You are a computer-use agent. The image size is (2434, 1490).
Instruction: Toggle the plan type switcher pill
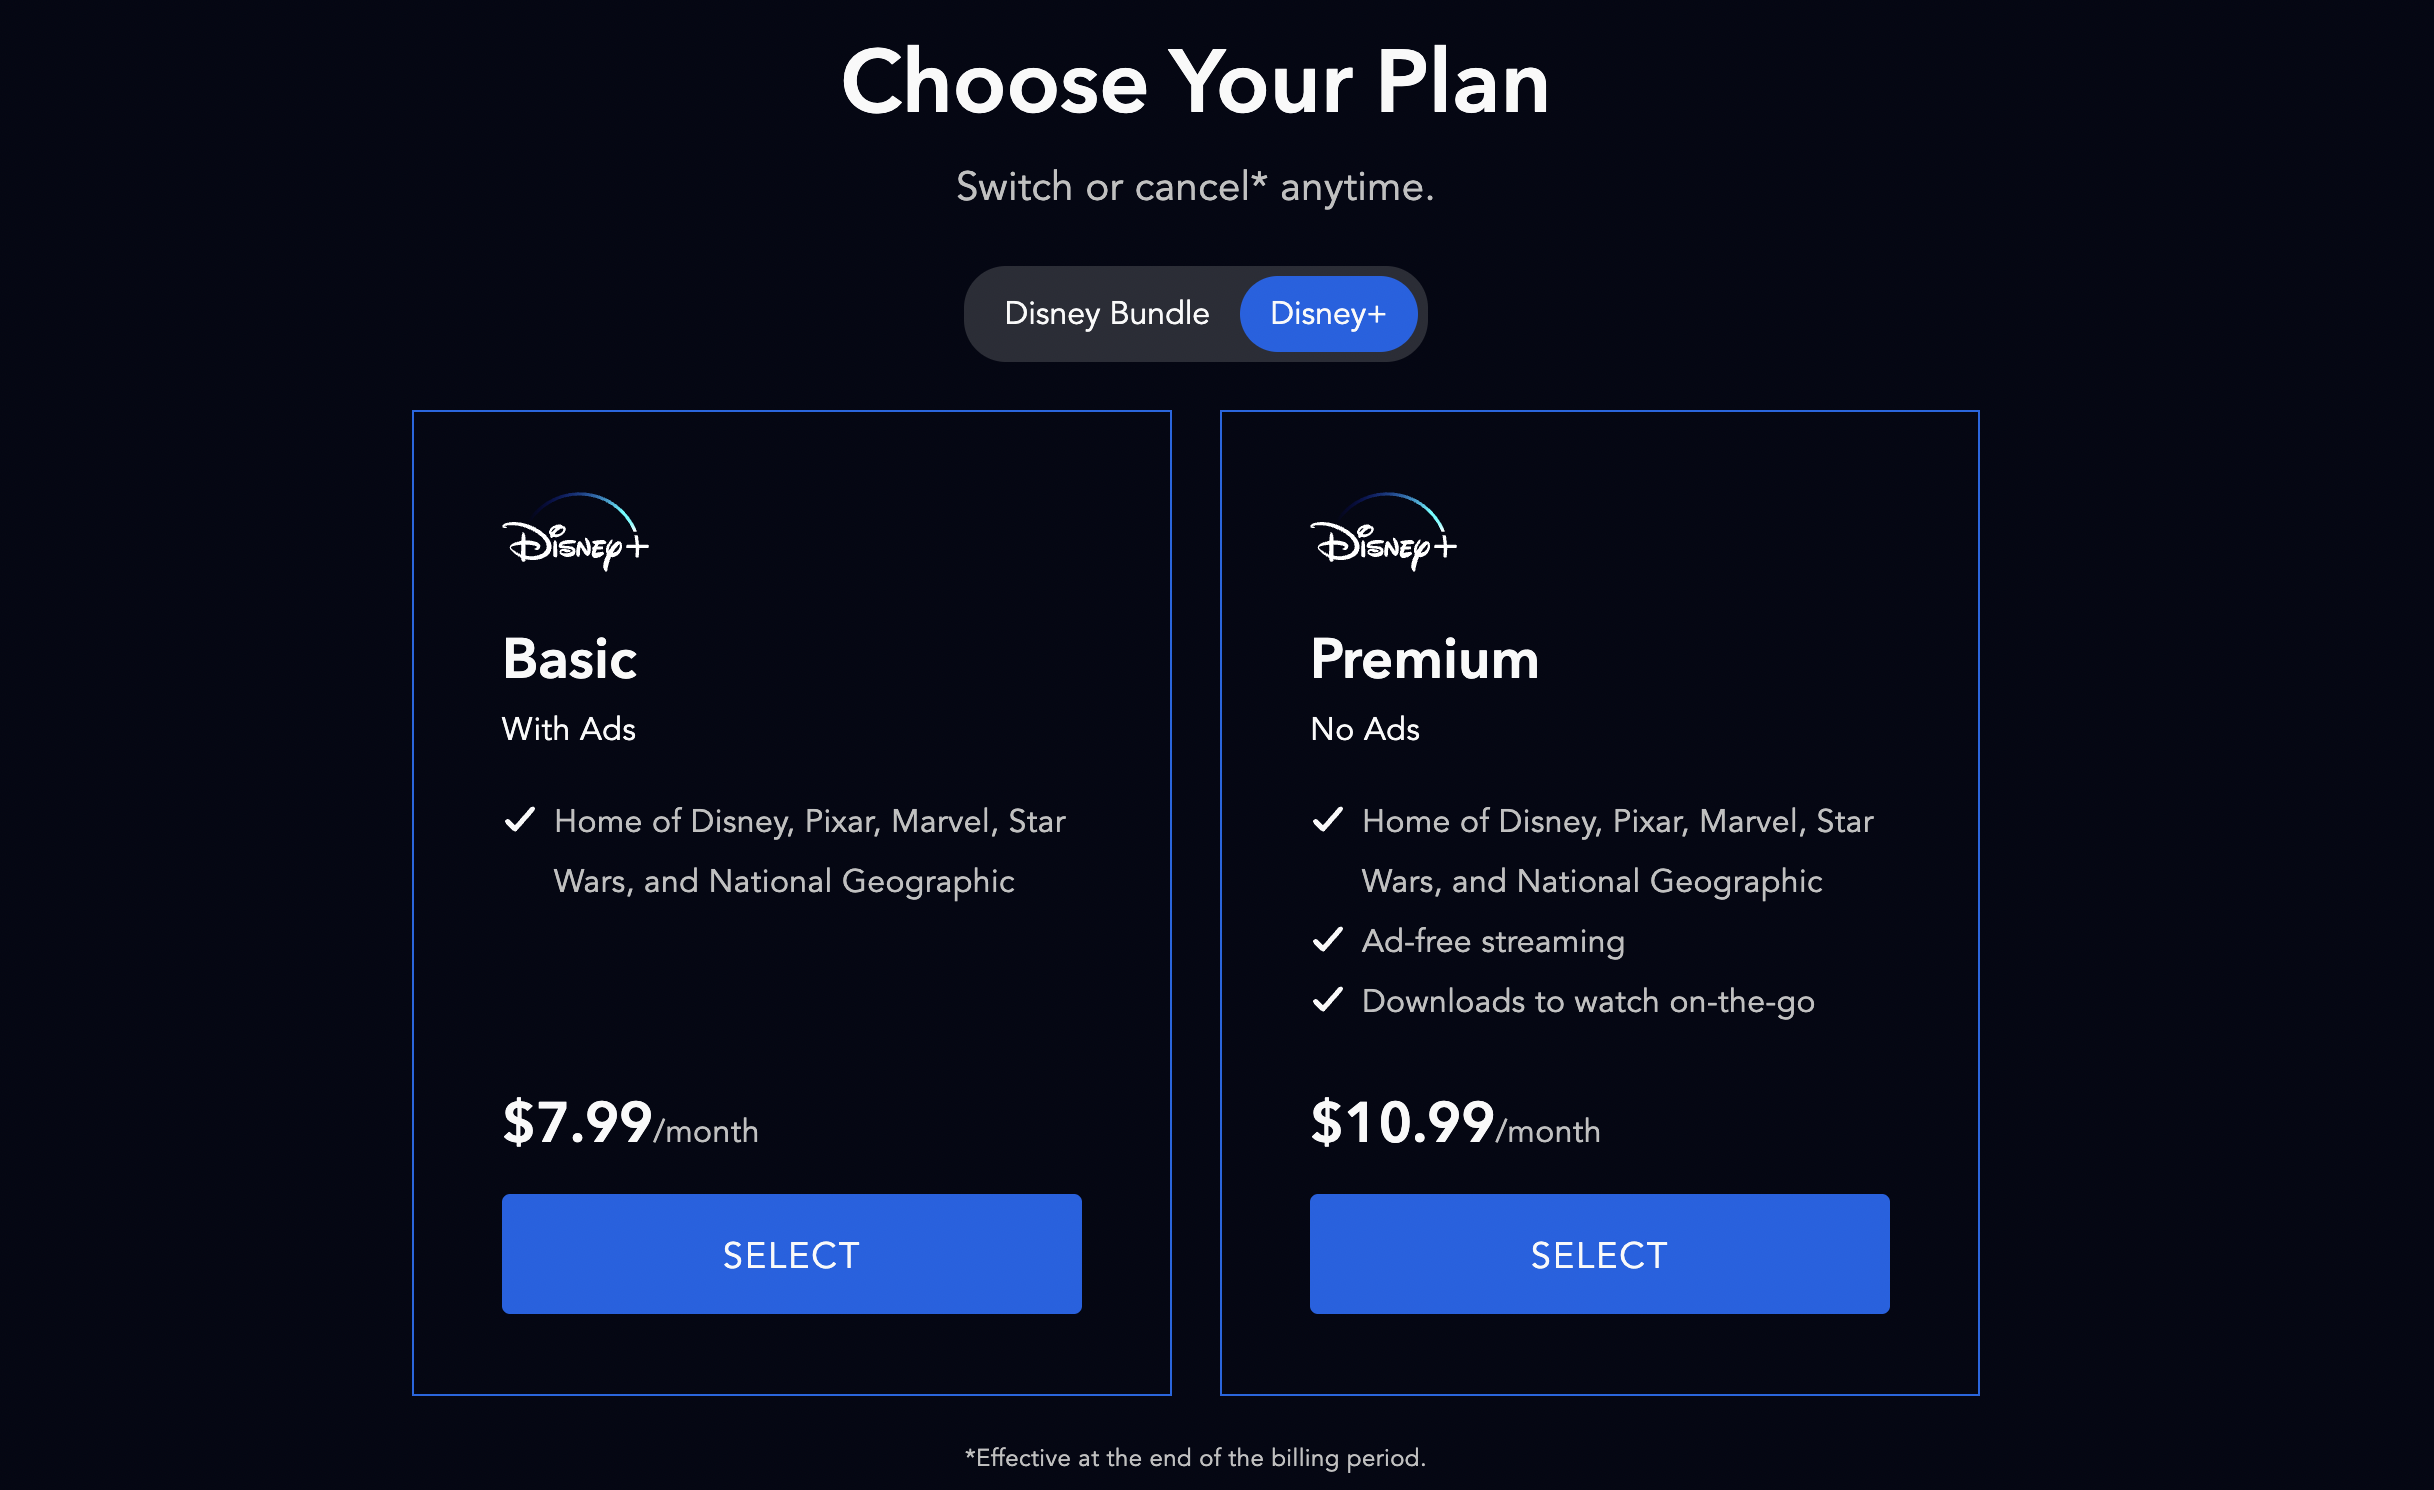coord(1196,313)
